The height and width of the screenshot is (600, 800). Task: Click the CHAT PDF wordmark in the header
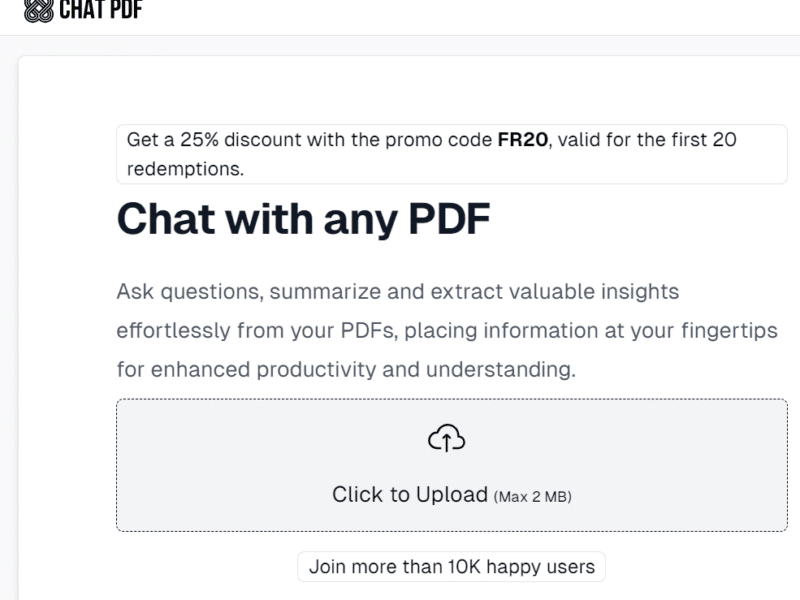coord(100,8)
